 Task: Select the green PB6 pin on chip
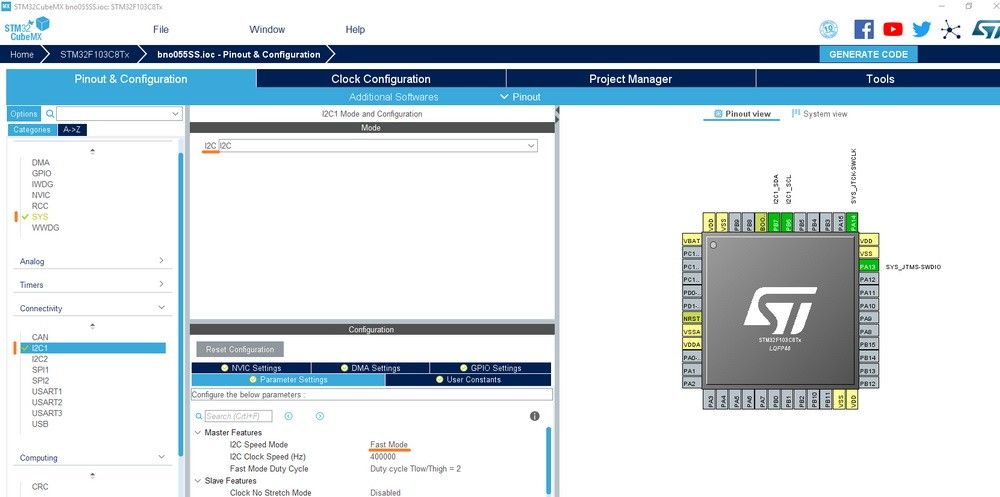coord(788,222)
